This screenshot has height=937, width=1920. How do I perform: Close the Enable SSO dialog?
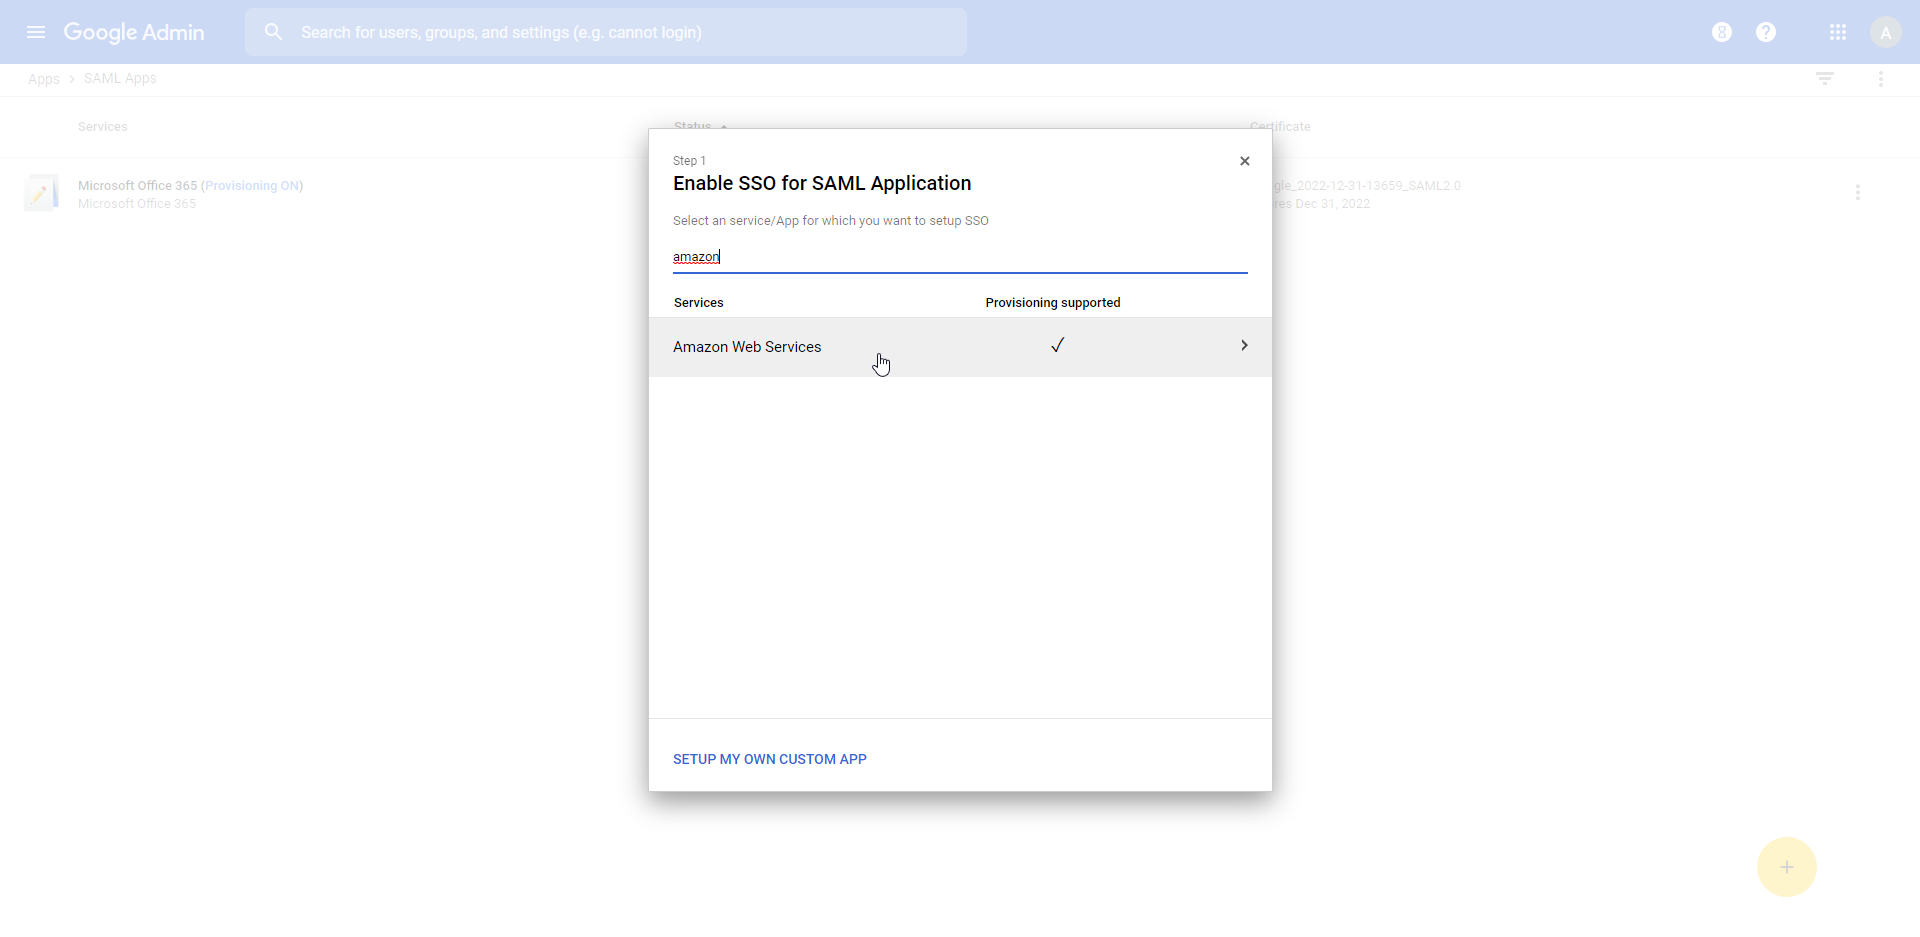pyautogui.click(x=1245, y=161)
